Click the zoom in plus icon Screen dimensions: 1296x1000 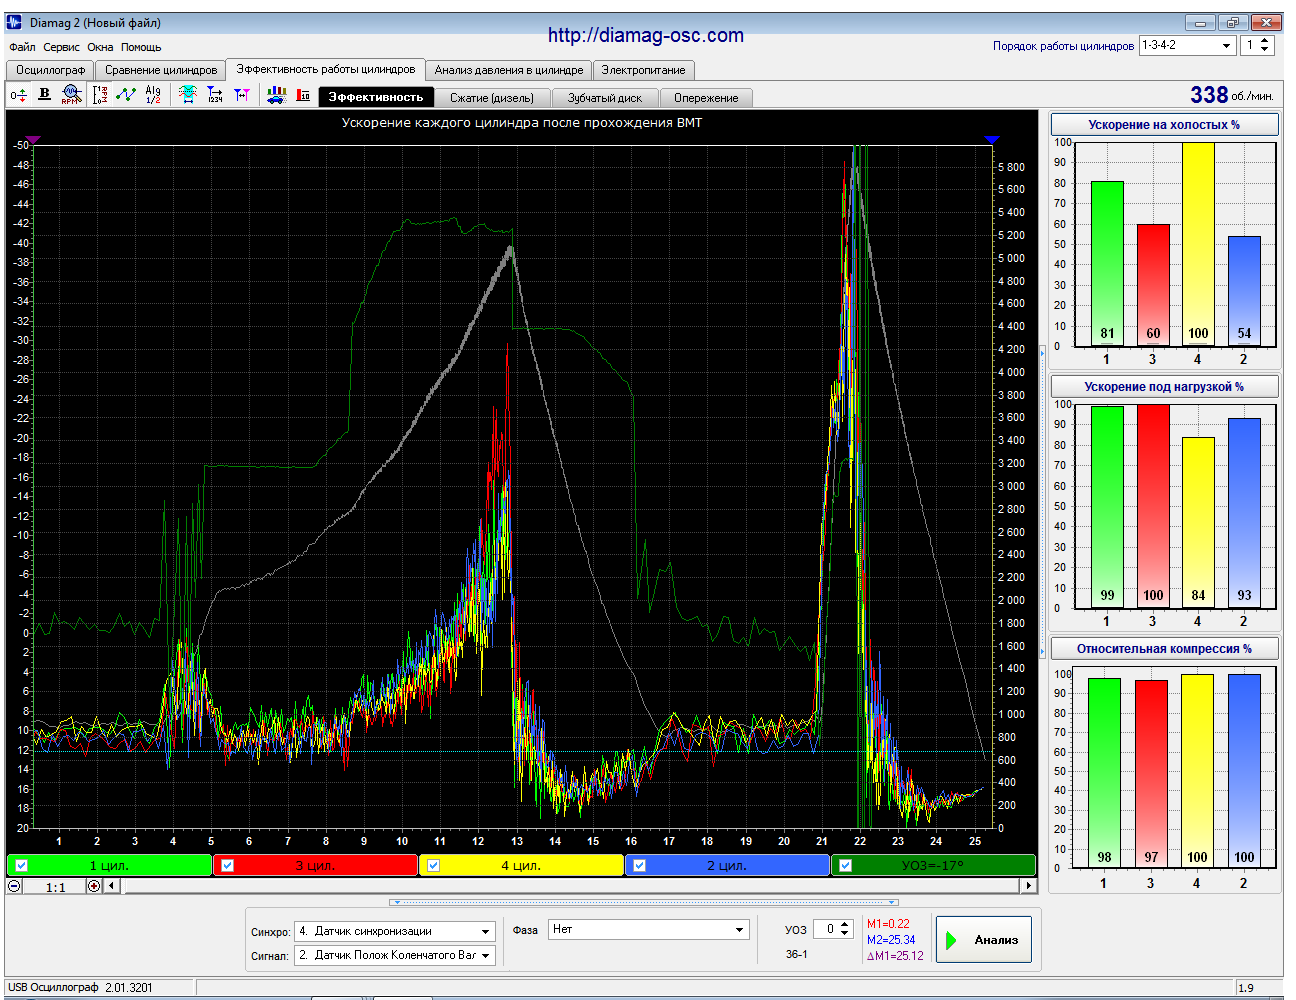point(94,886)
